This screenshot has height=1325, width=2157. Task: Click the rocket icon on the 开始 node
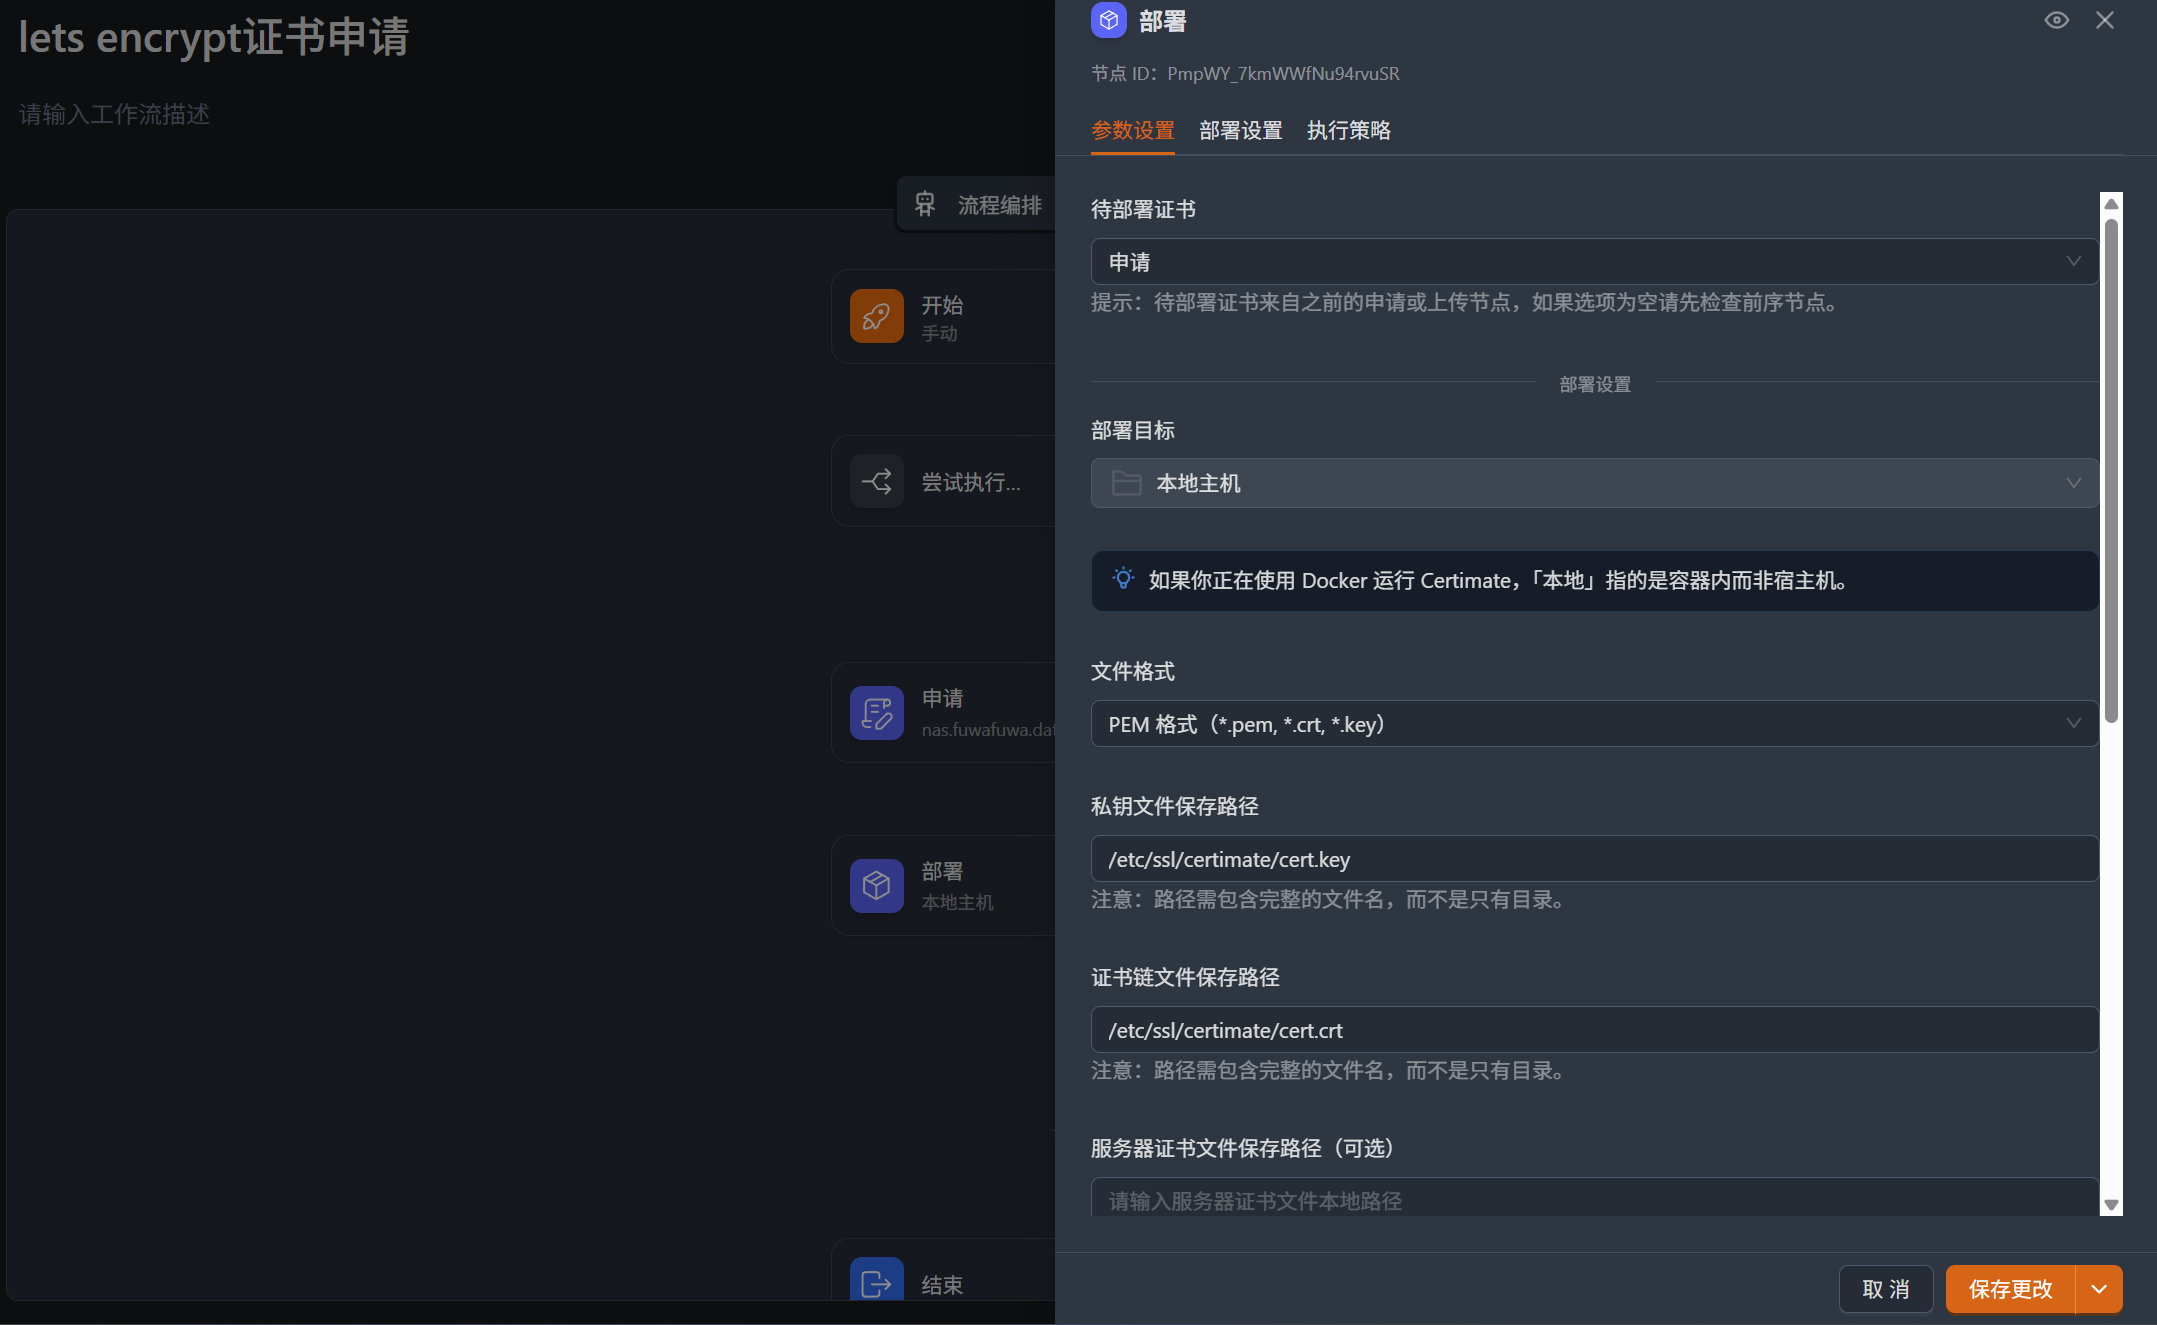click(875, 316)
